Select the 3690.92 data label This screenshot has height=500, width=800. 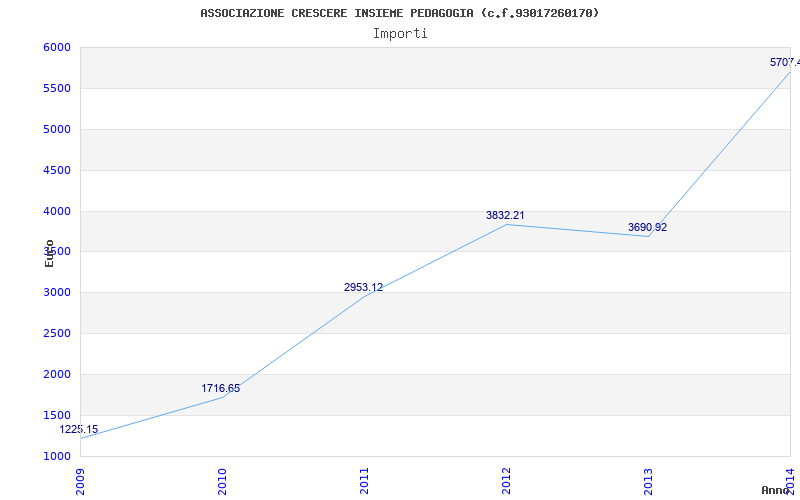pos(647,227)
